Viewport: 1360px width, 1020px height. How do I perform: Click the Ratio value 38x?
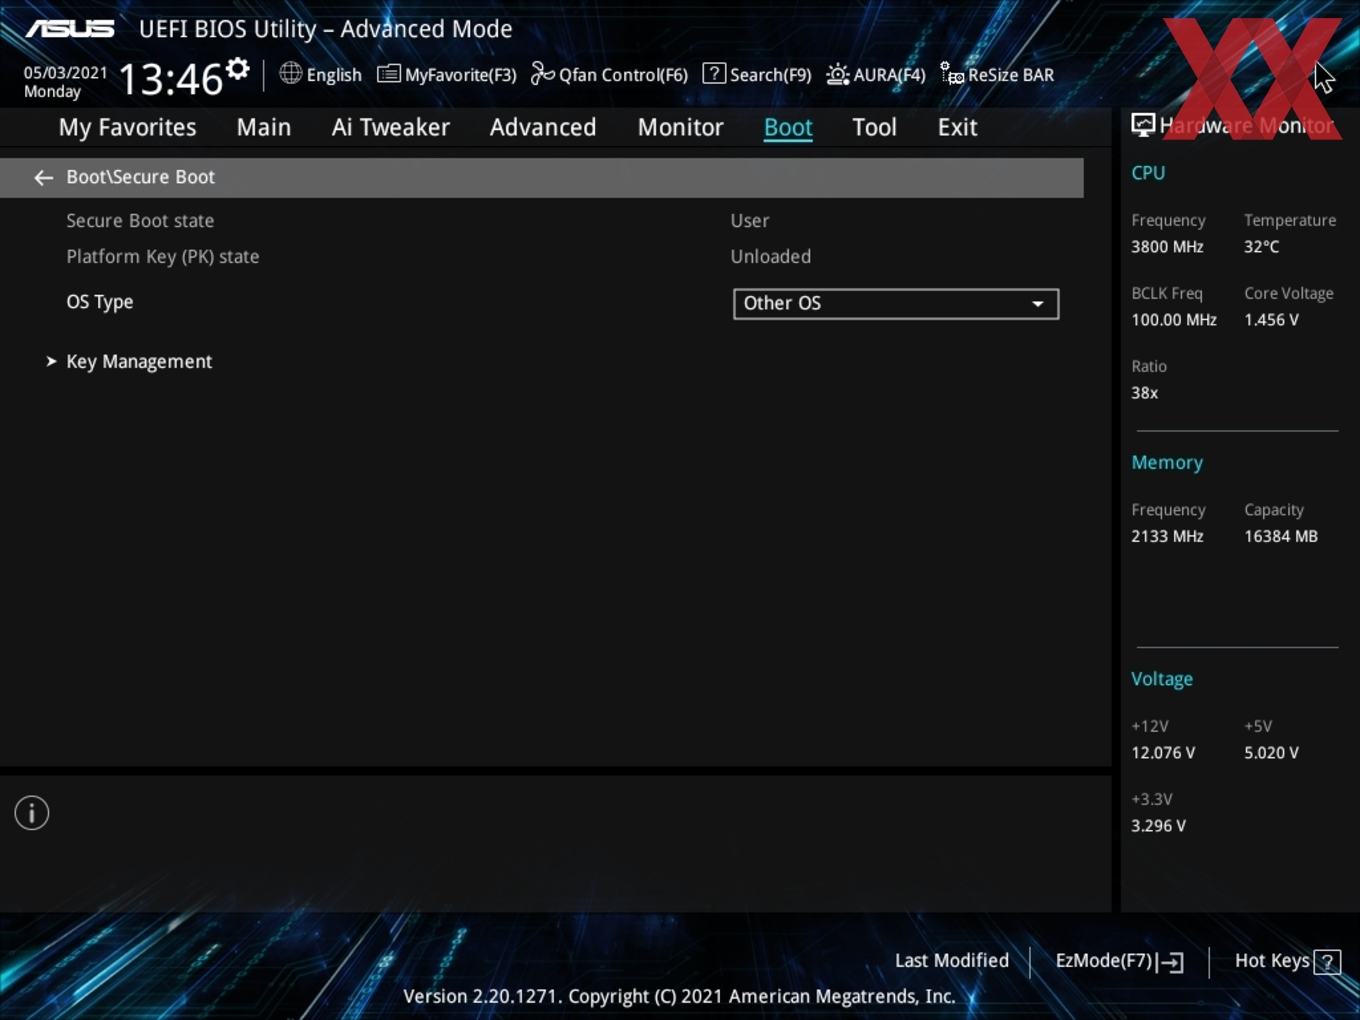pyautogui.click(x=1145, y=393)
